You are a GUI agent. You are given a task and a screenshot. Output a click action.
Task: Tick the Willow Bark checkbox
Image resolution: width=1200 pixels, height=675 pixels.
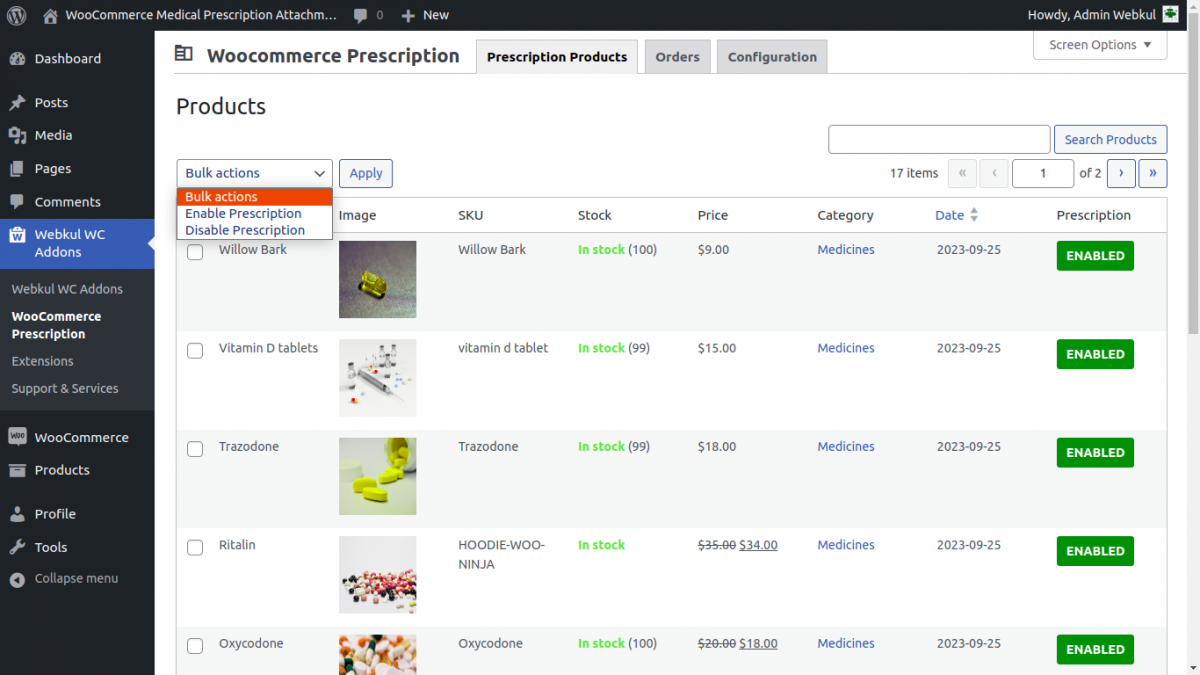coord(195,253)
